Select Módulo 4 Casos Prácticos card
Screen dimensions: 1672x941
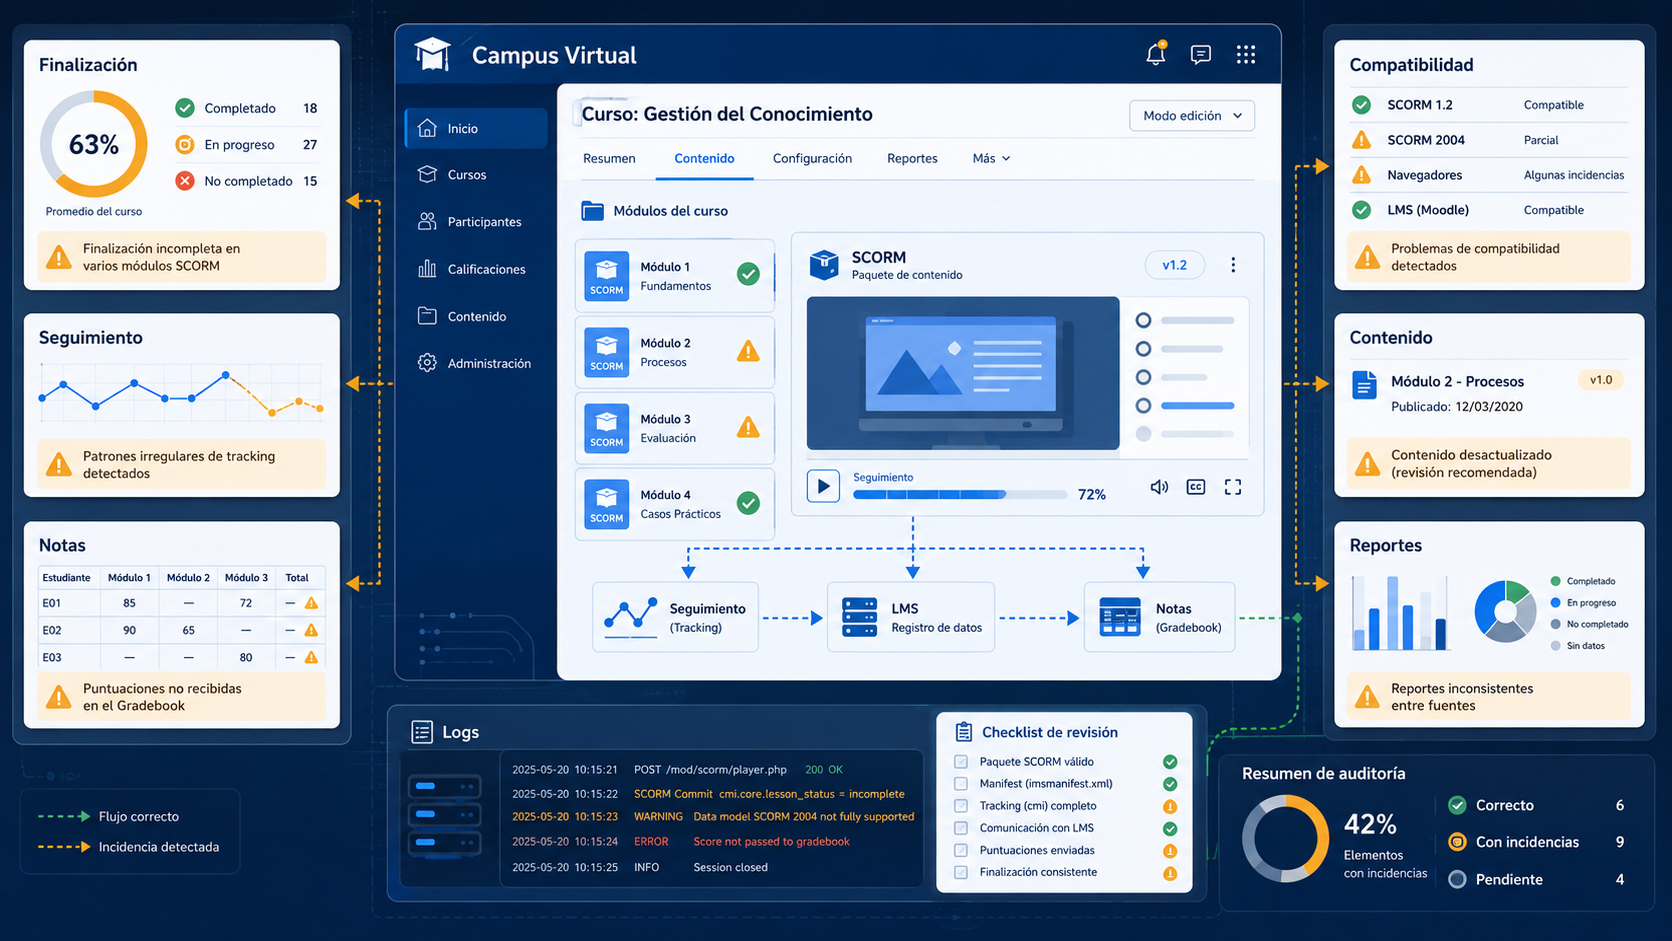pos(675,503)
